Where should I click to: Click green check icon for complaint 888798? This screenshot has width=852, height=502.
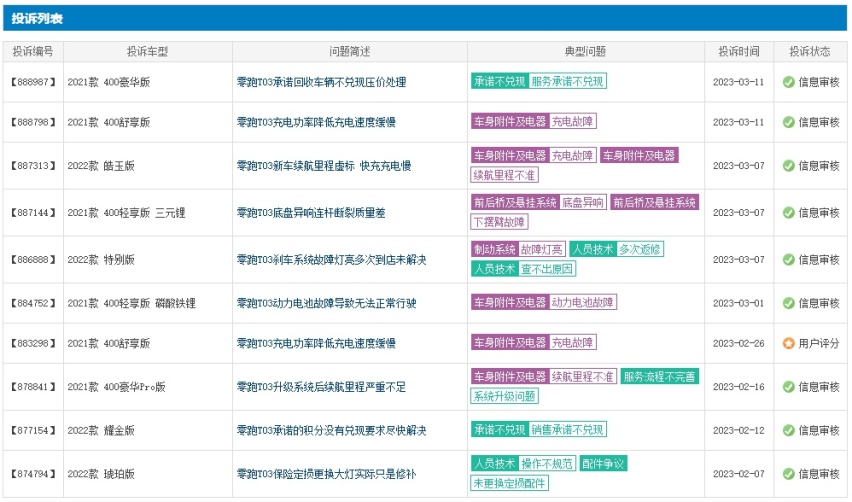point(788,122)
